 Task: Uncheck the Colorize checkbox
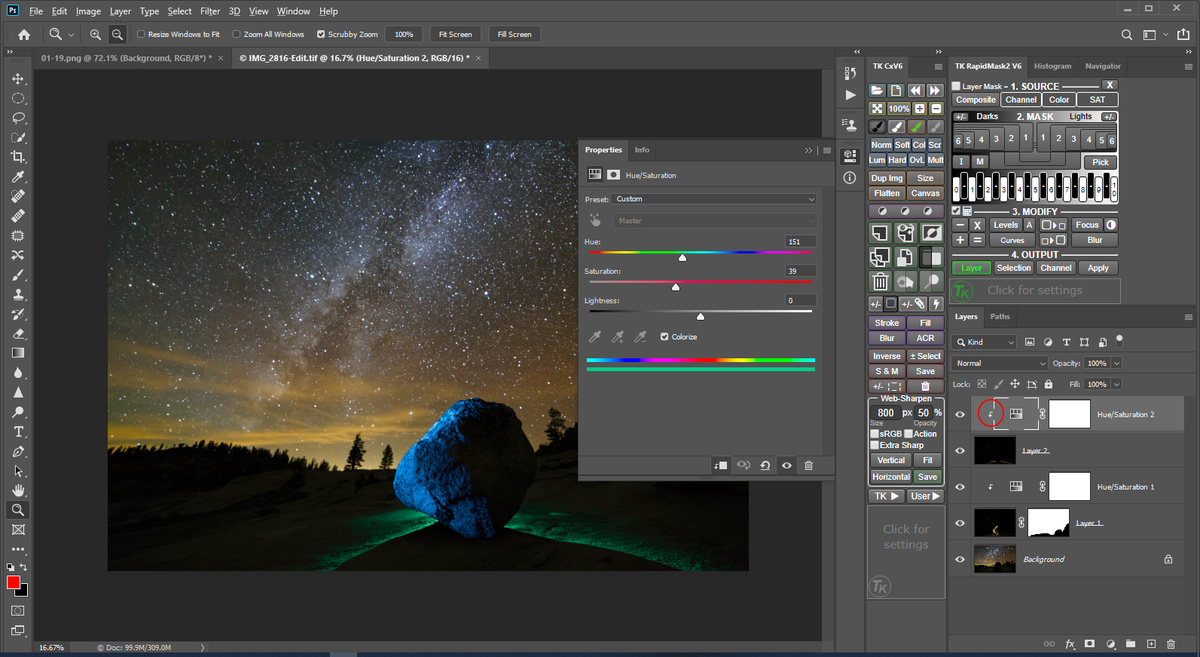pyautogui.click(x=664, y=337)
